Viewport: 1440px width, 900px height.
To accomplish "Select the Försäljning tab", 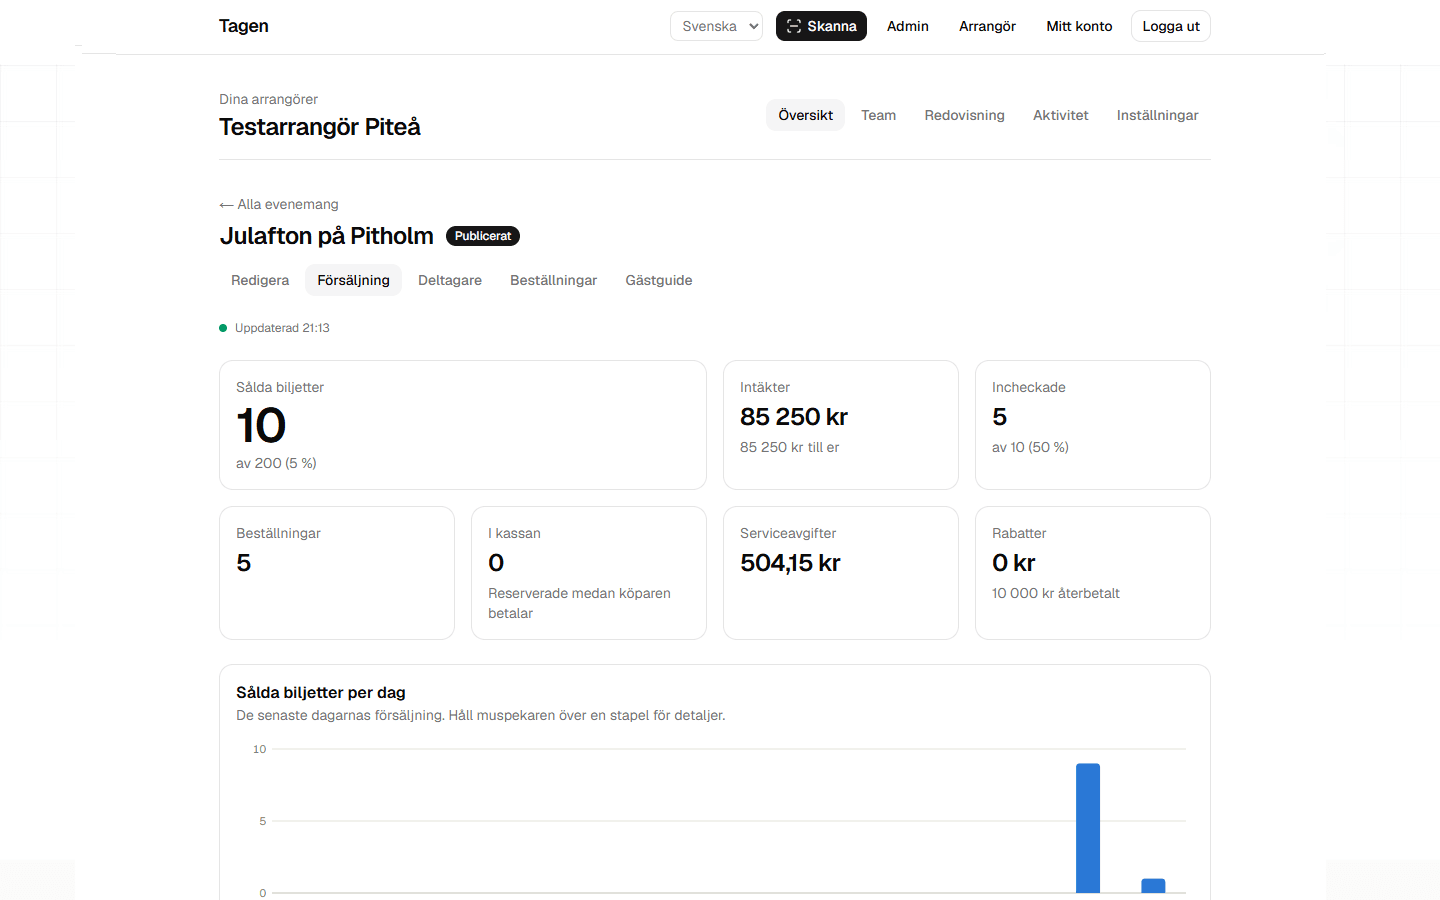I will tap(353, 280).
